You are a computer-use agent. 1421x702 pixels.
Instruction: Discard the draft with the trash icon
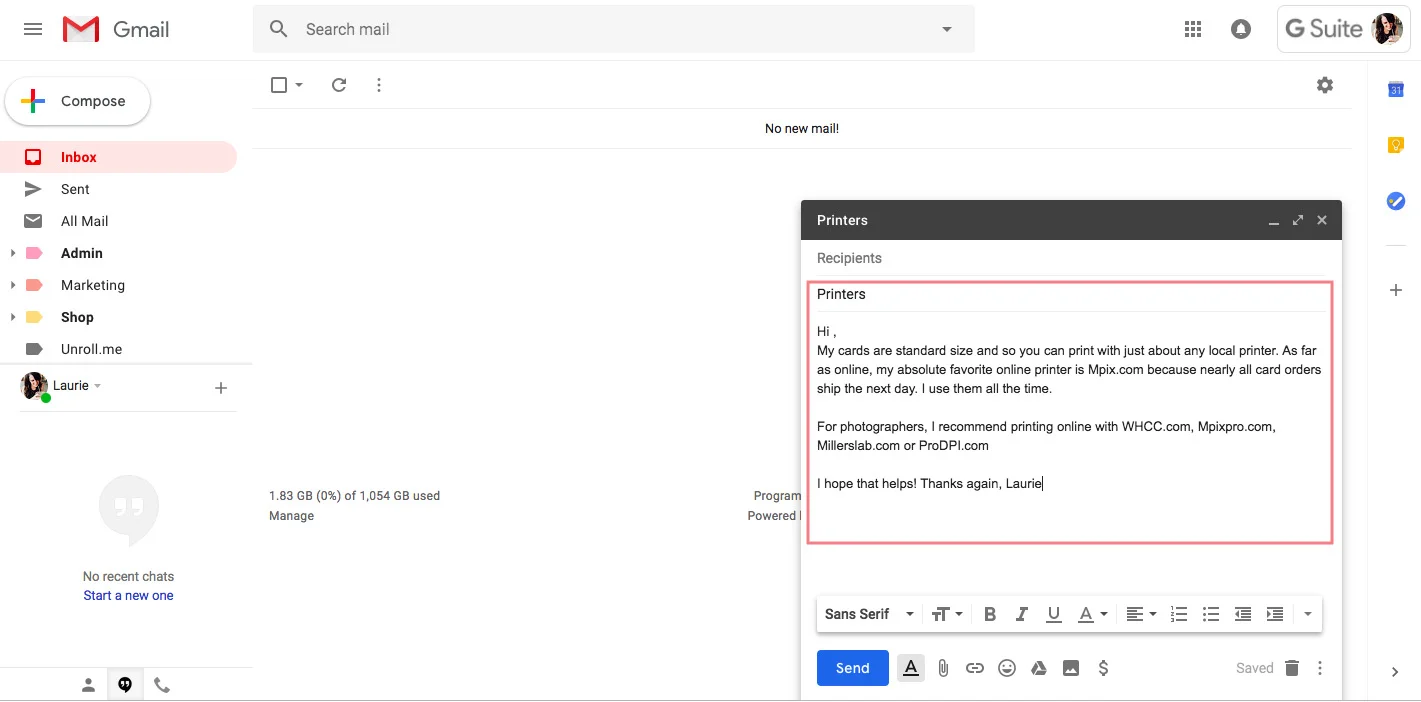pos(1292,668)
